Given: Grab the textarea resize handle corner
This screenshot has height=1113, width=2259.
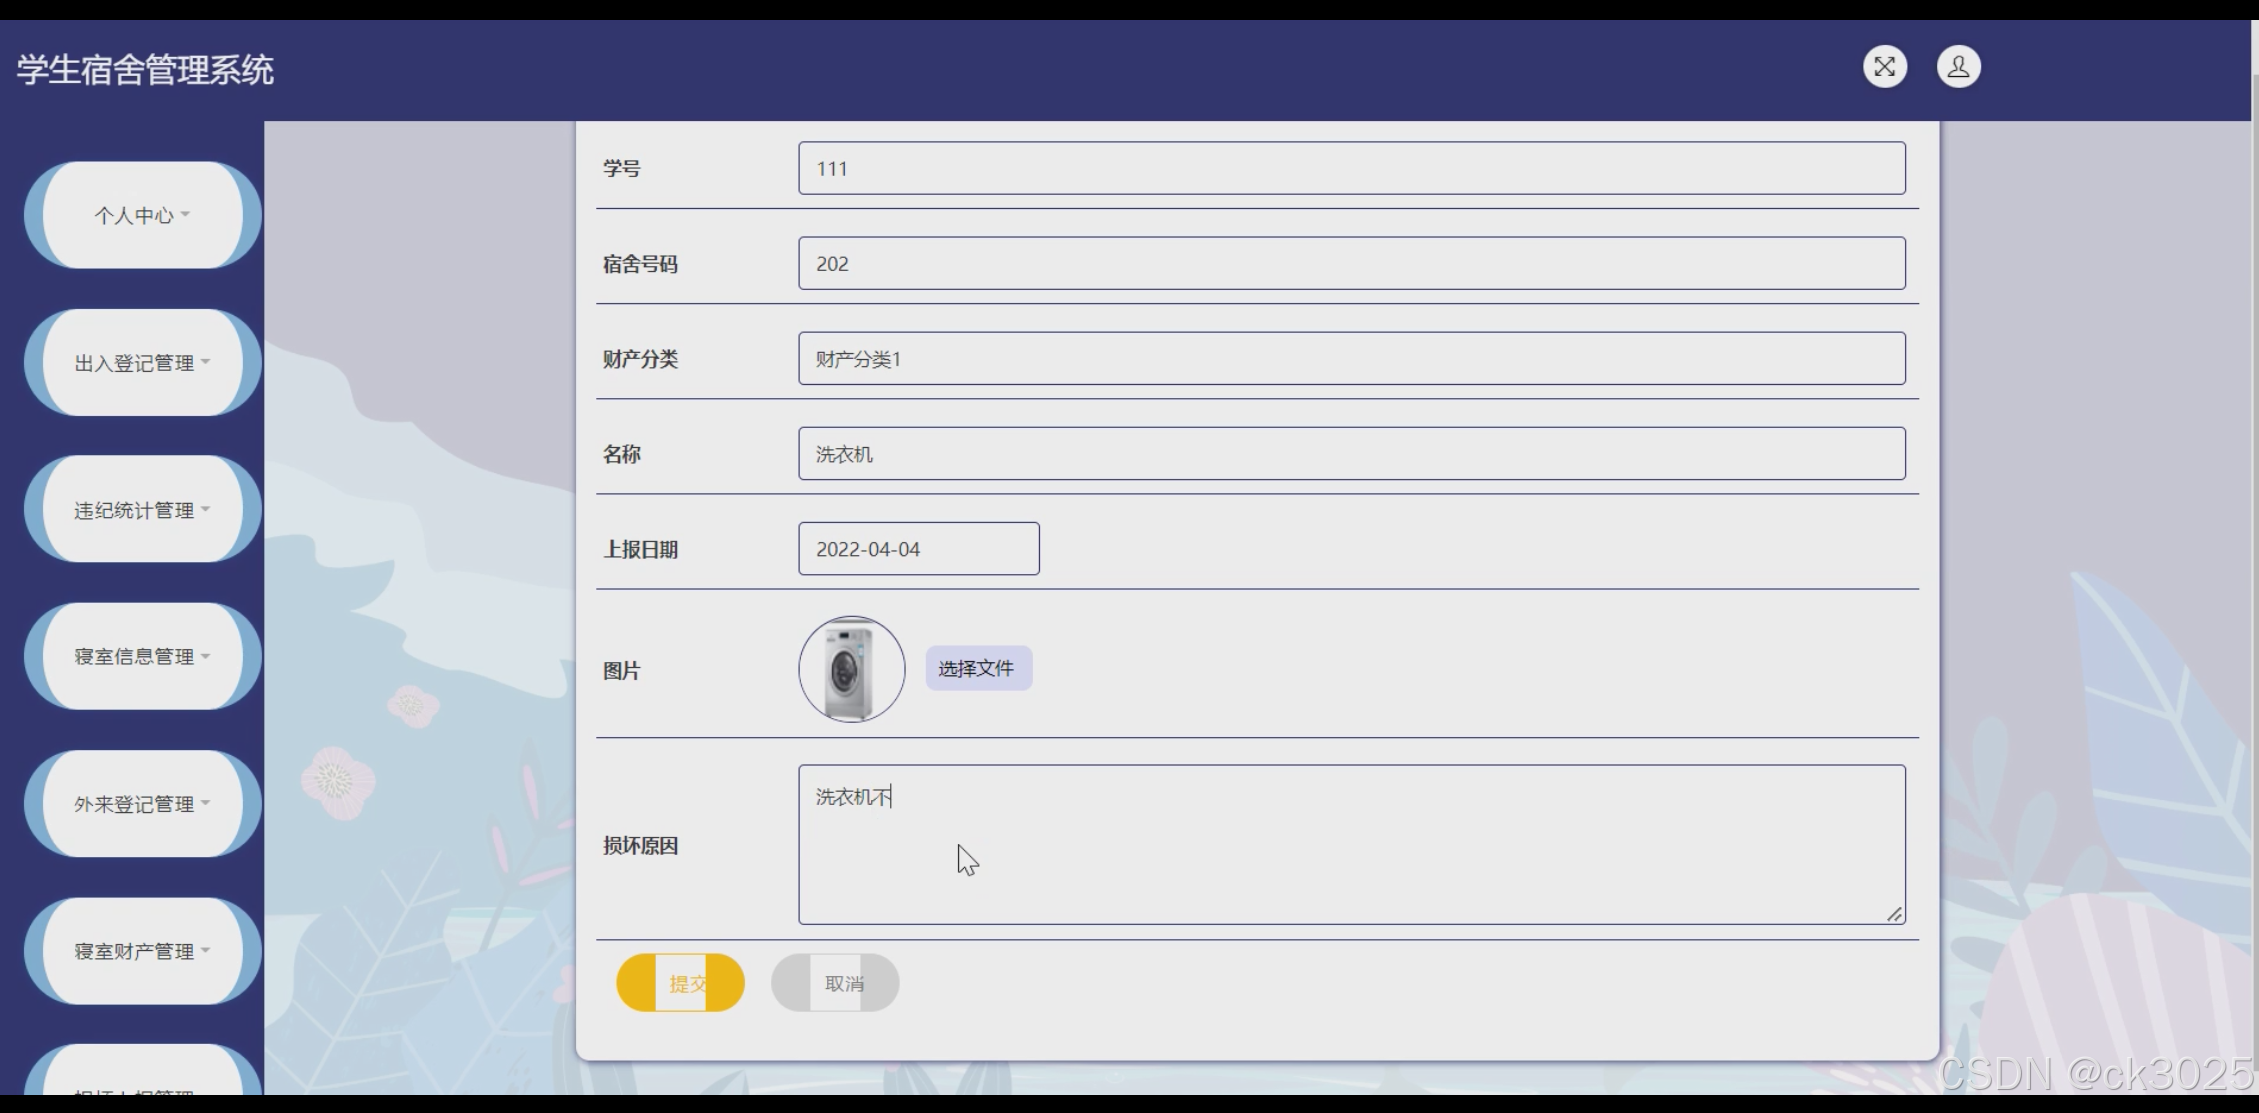Looking at the screenshot, I should click(1894, 914).
